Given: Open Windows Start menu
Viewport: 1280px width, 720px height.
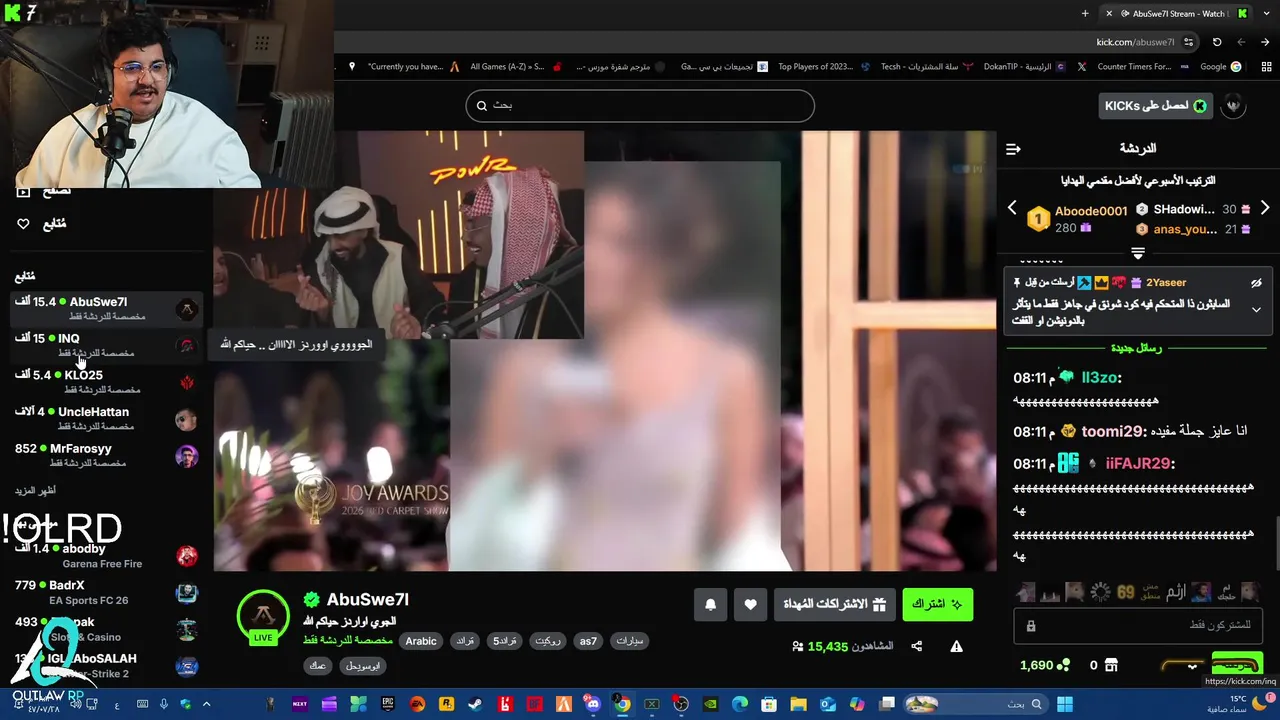Looking at the screenshot, I should pyautogui.click(x=1065, y=704).
